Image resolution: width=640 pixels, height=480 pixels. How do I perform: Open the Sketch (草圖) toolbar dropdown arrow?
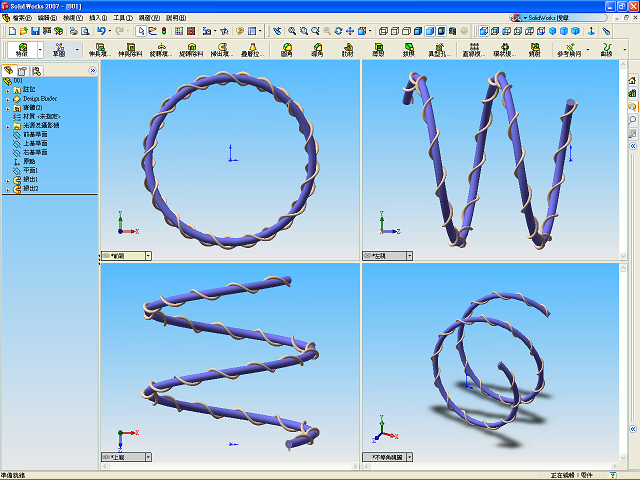tap(77, 50)
